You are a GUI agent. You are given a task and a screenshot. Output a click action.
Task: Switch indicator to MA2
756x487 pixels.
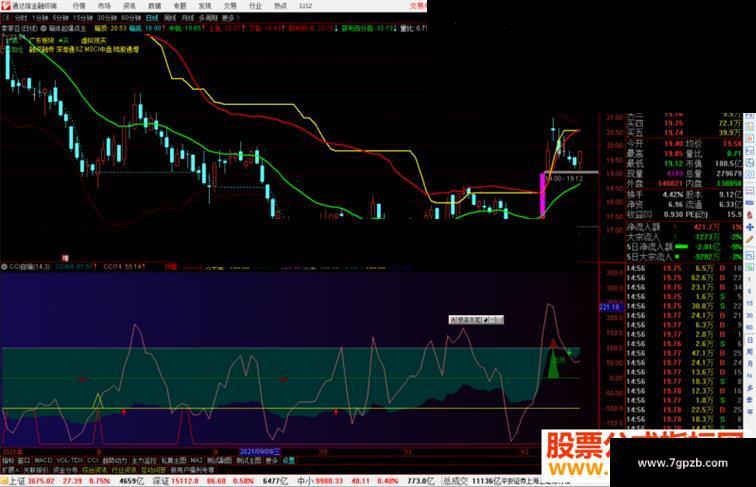pyautogui.click(x=196, y=460)
